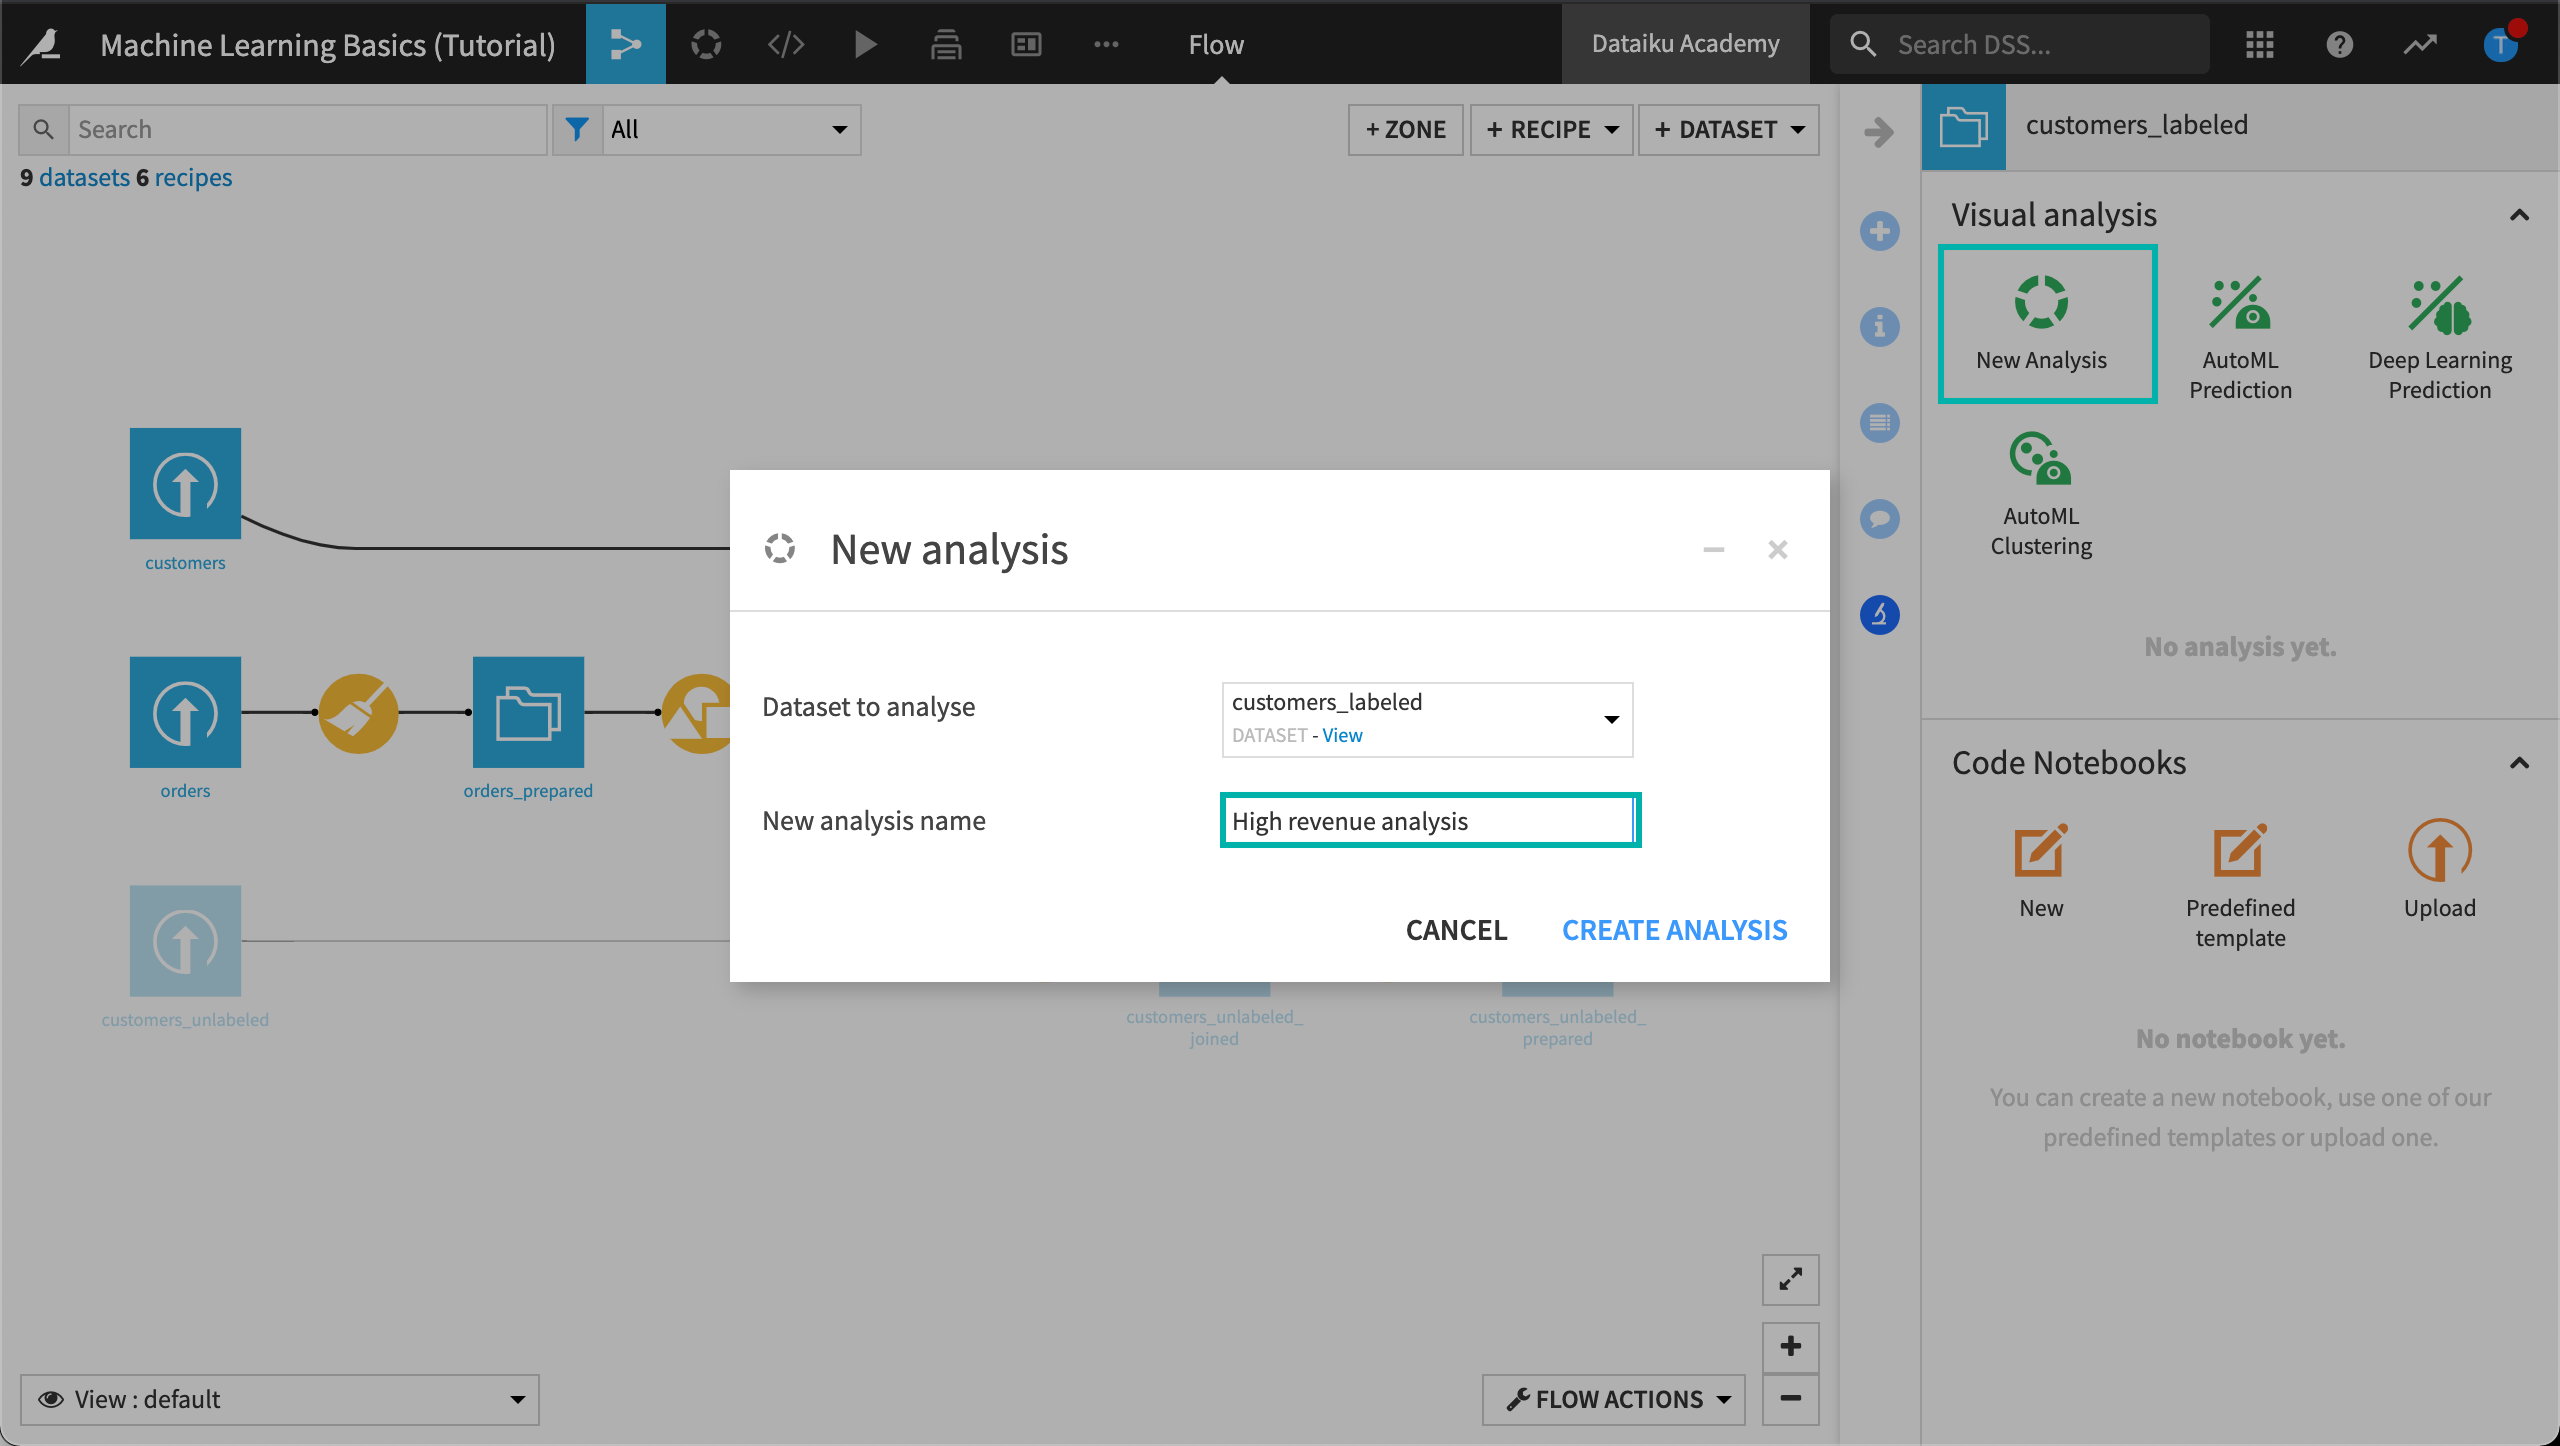The image size is (2560, 1446).
Task: Click the Lab microscope side tab icon
Action: coord(1880,615)
